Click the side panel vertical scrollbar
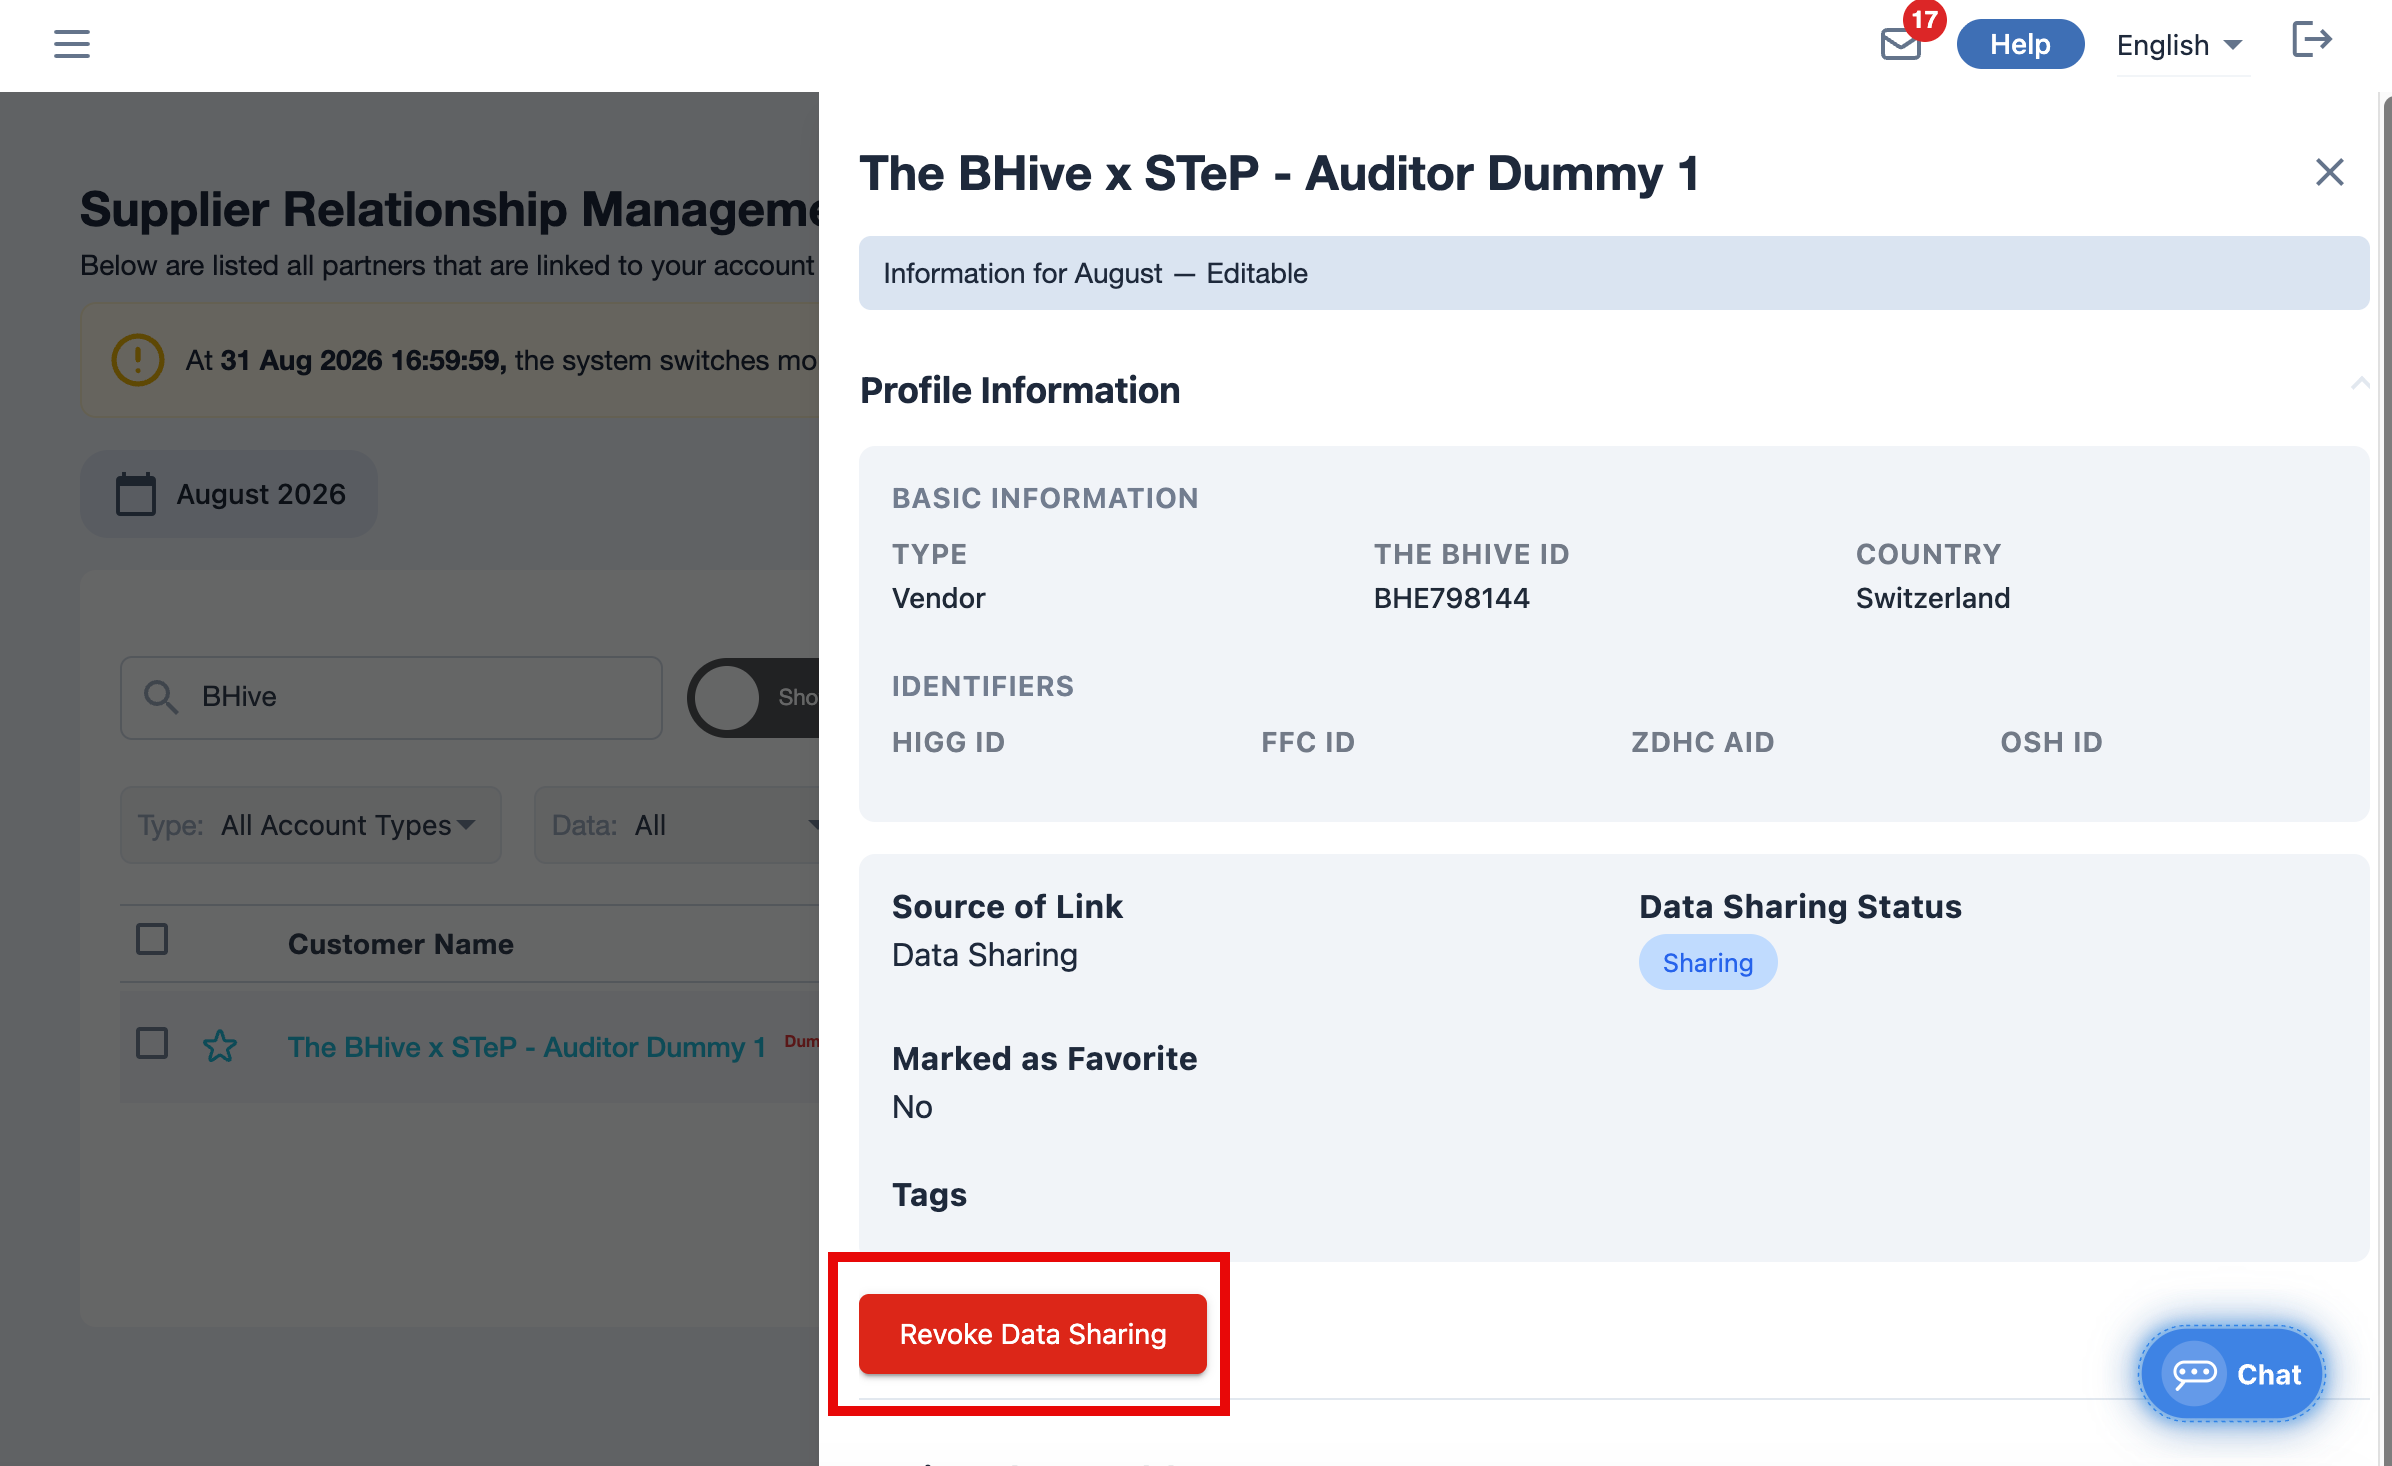Viewport: 2392px width, 1466px height. 2385,779
